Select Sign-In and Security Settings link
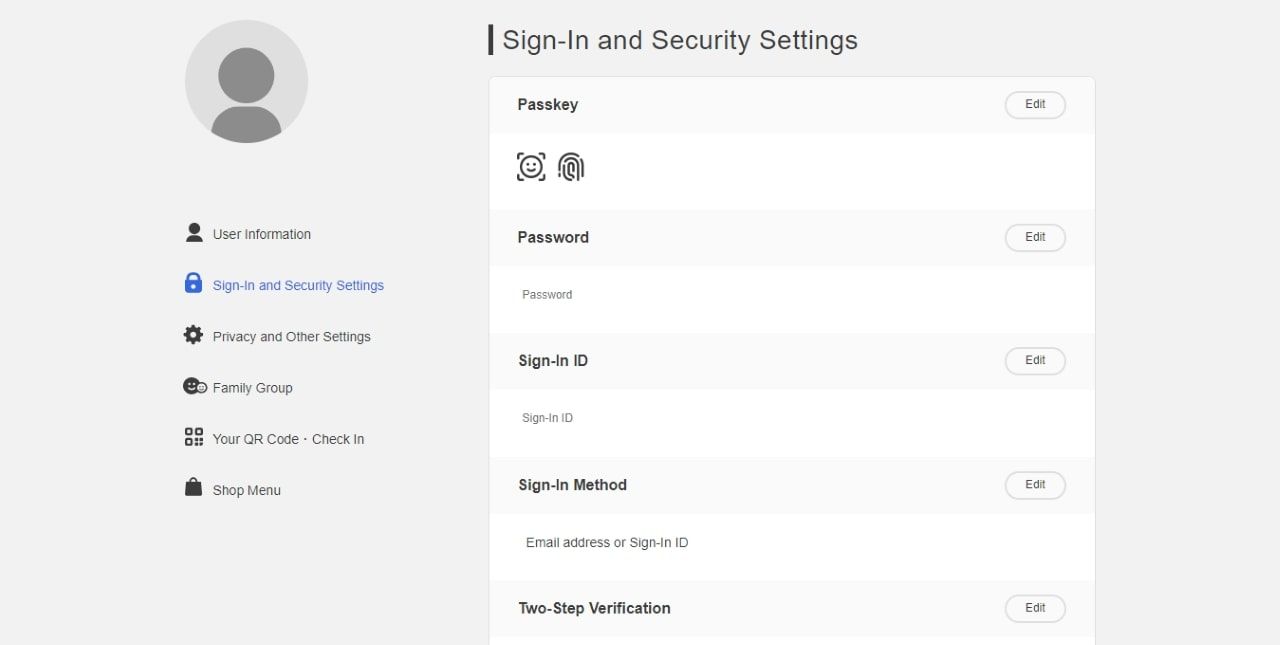 tap(298, 286)
